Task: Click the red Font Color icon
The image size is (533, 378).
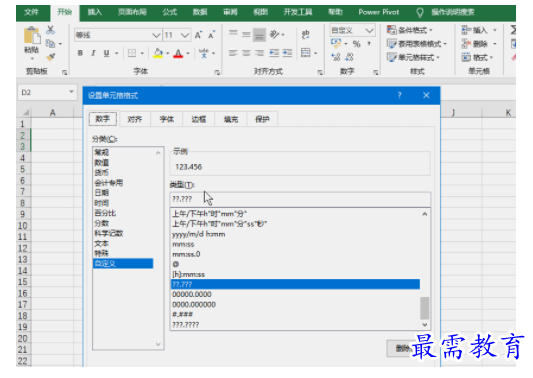Action: 178,53
